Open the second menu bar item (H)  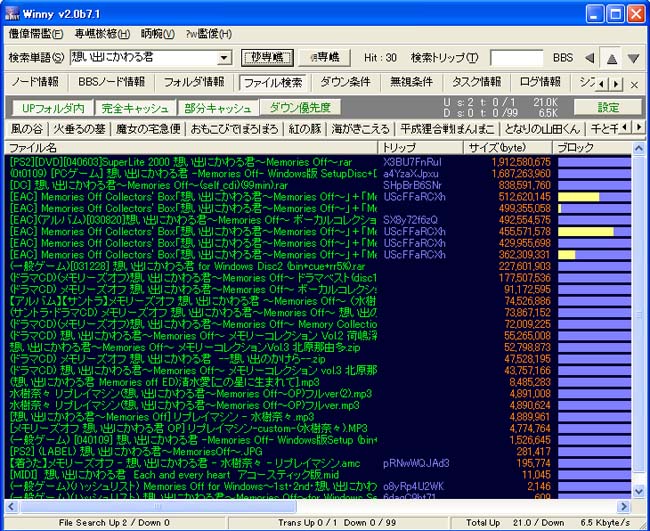[x=102, y=34]
